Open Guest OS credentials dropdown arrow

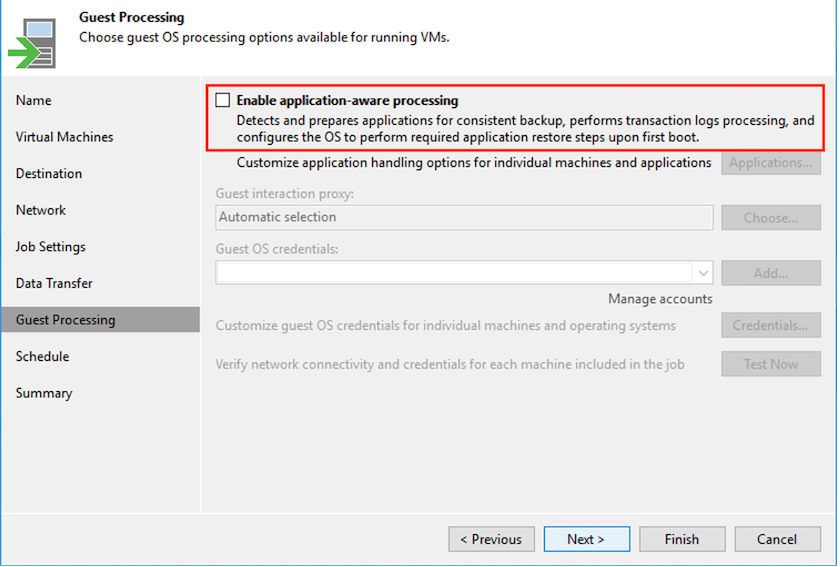[x=703, y=272]
